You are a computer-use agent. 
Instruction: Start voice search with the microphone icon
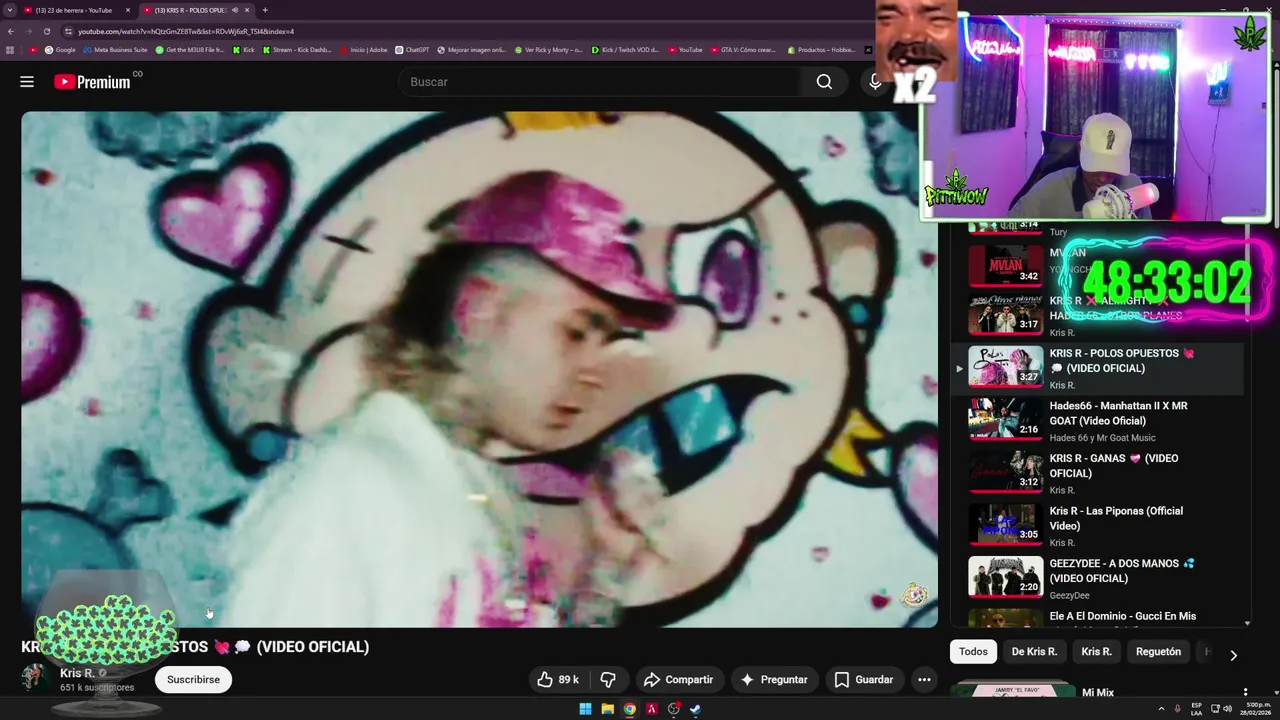pos(875,82)
